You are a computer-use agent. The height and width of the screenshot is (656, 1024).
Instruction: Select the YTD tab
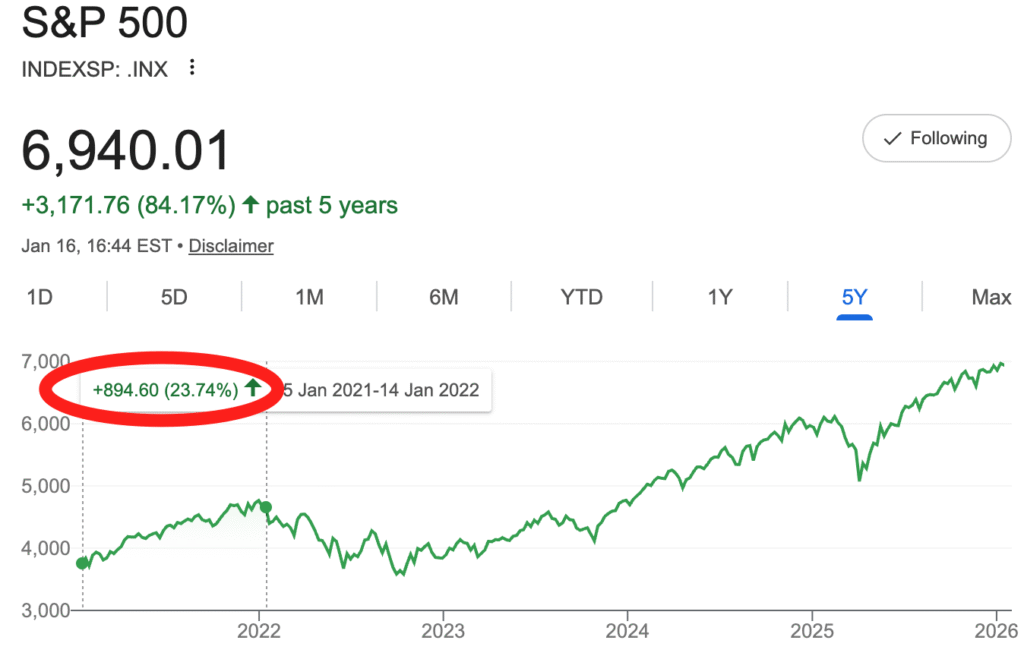[581, 297]
